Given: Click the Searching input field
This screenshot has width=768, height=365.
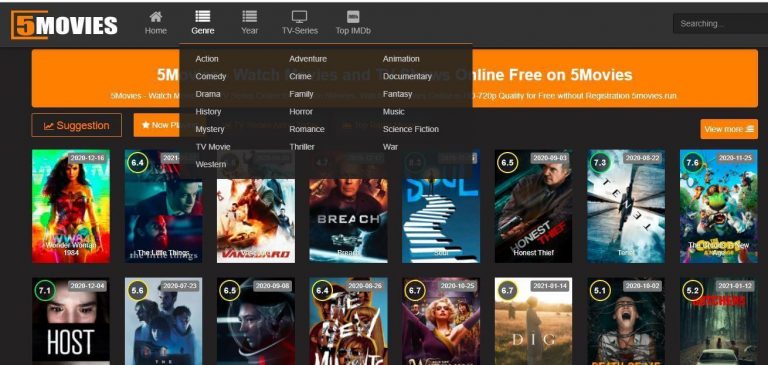Looking at the screenshot, I should pyautogui.click(x=720, y=24).
